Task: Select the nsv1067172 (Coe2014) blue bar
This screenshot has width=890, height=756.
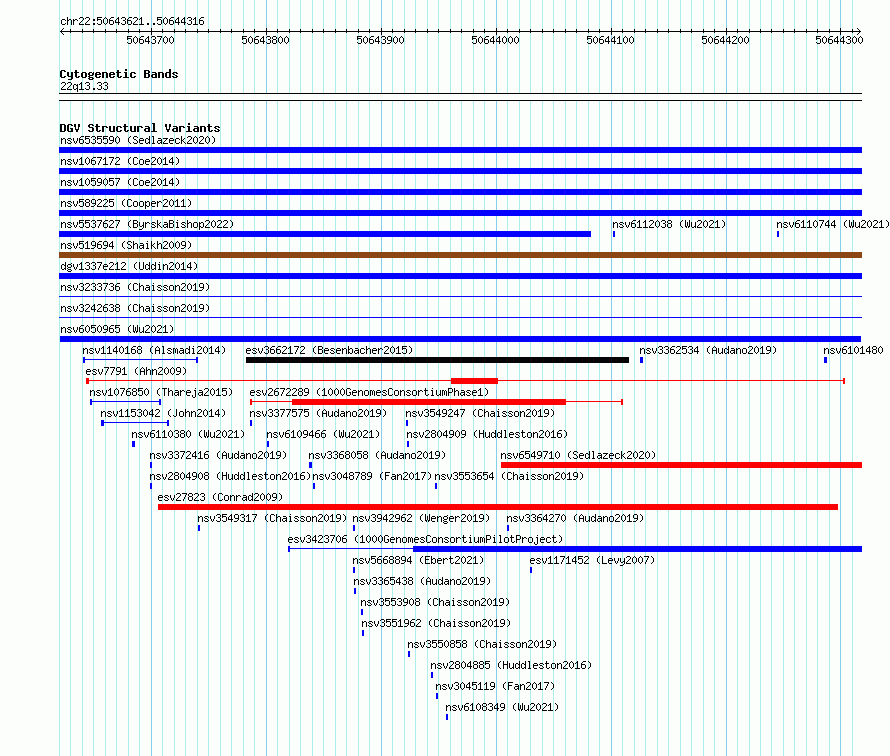Action: [460, 171]
